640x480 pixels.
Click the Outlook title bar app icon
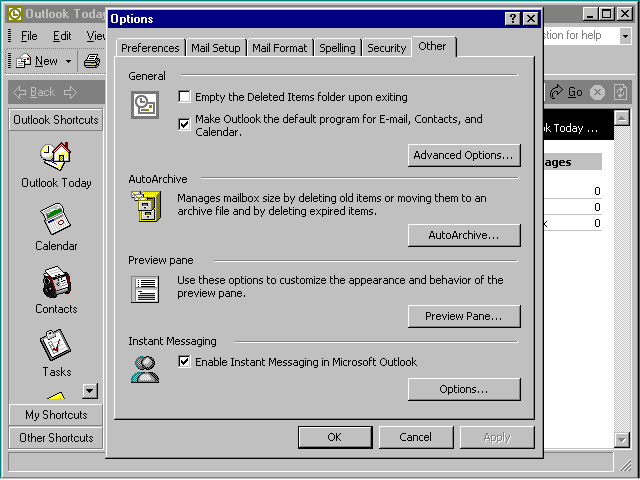click(x=15, y=14)
